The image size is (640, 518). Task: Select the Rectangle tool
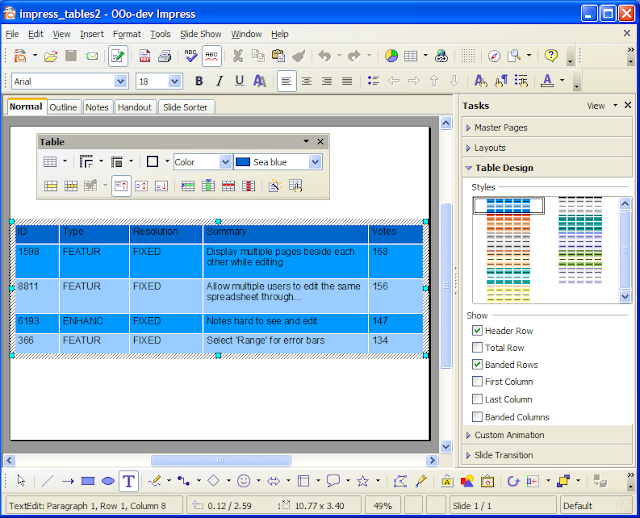tap(88, 481)
